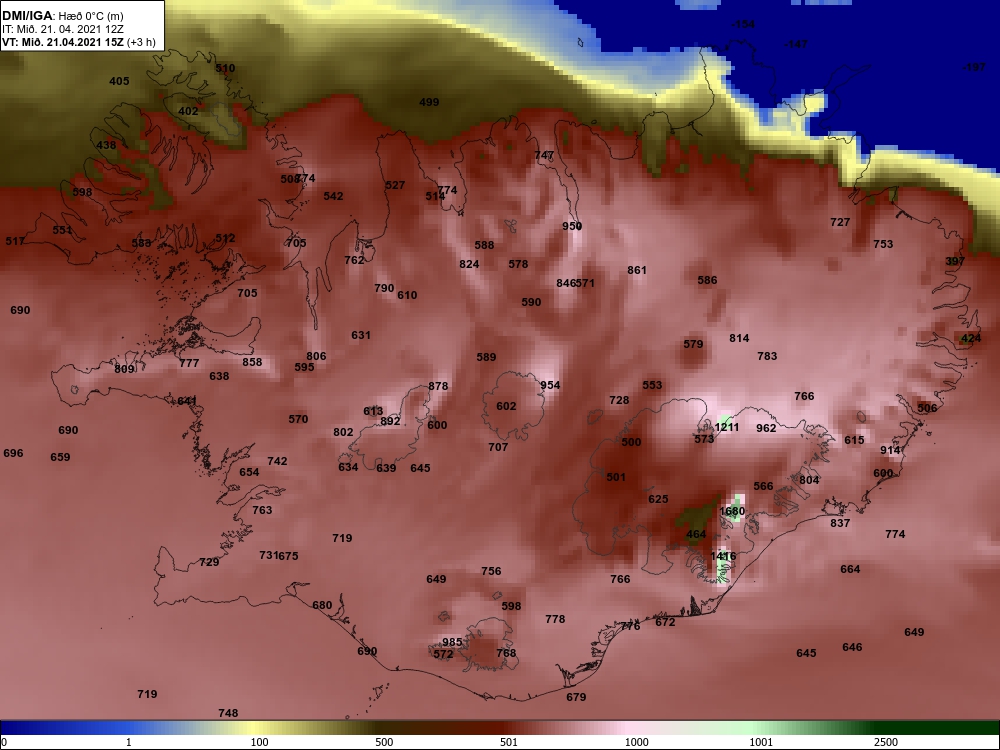Click the 748 value at the bottom left

click(228, 714)
